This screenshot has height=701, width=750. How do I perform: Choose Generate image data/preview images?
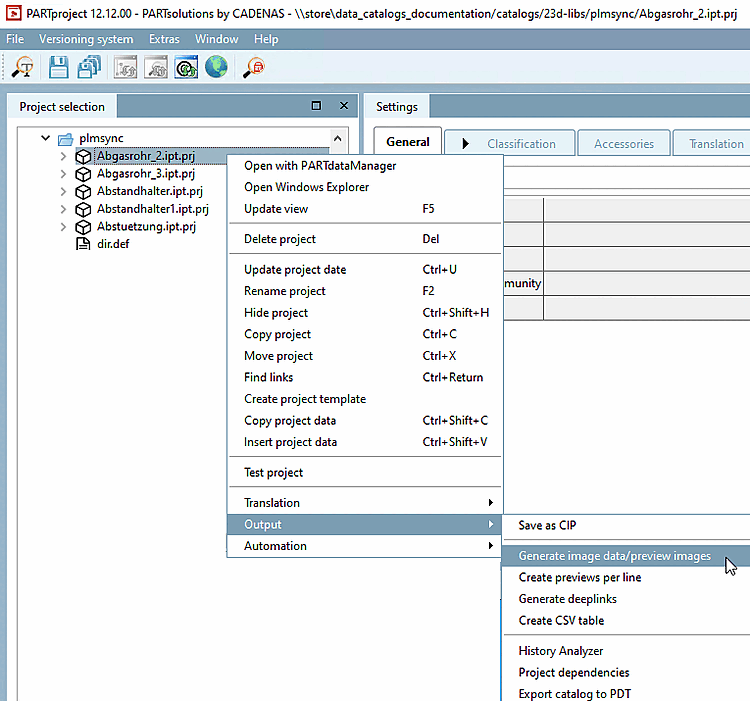tap(627, 556)
